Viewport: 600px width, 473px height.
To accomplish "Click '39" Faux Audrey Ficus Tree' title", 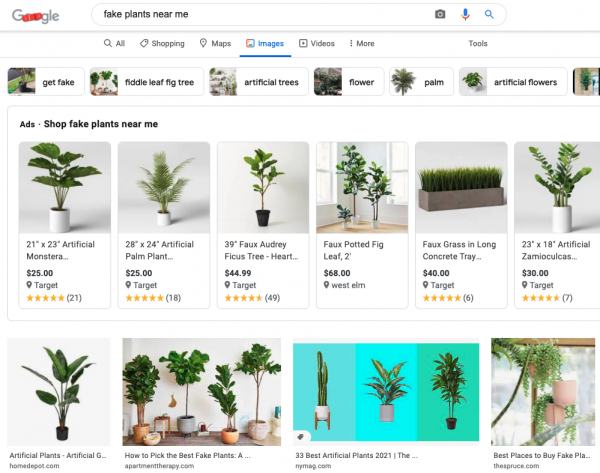I will tap(261, 250).
